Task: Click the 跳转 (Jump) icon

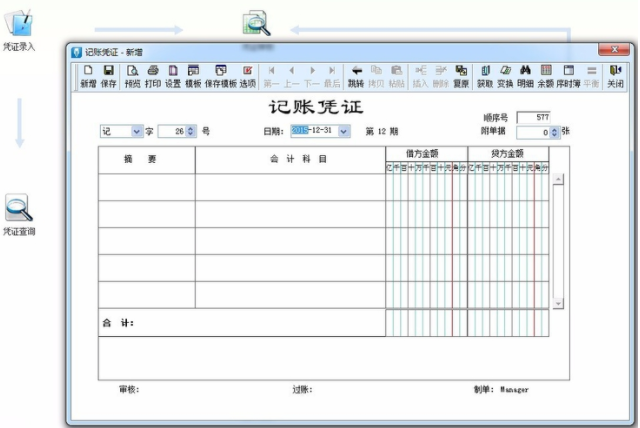Action: [x=356, y=77]
